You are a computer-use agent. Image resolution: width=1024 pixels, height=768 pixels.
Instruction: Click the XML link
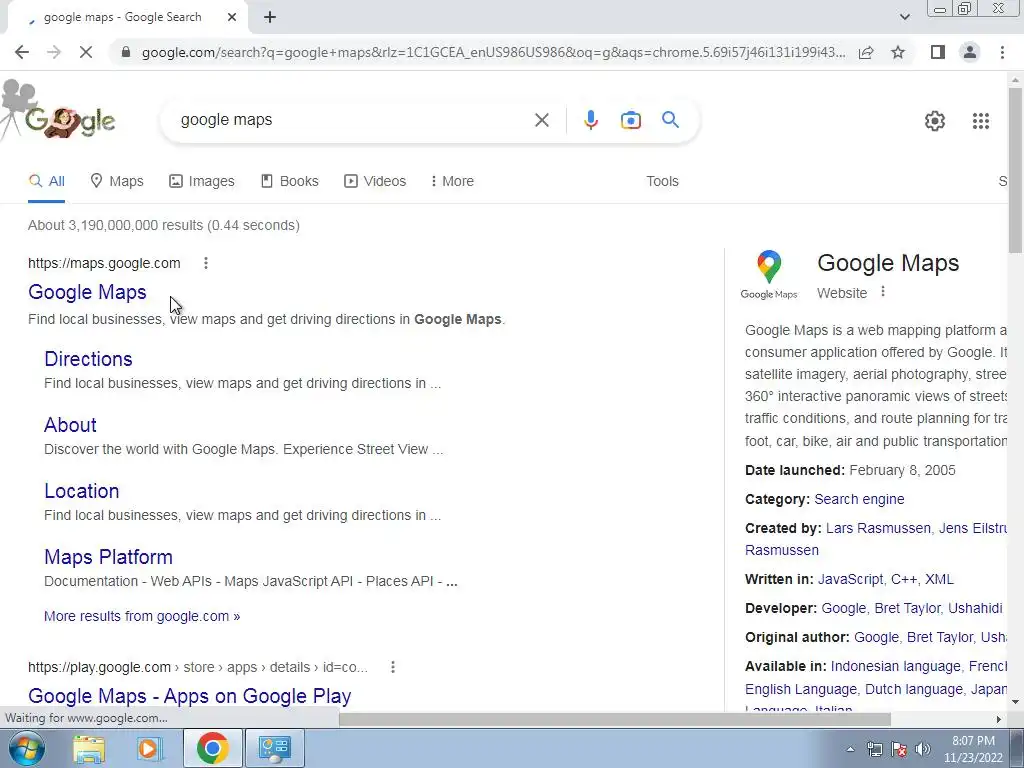[x=939, y=579]
